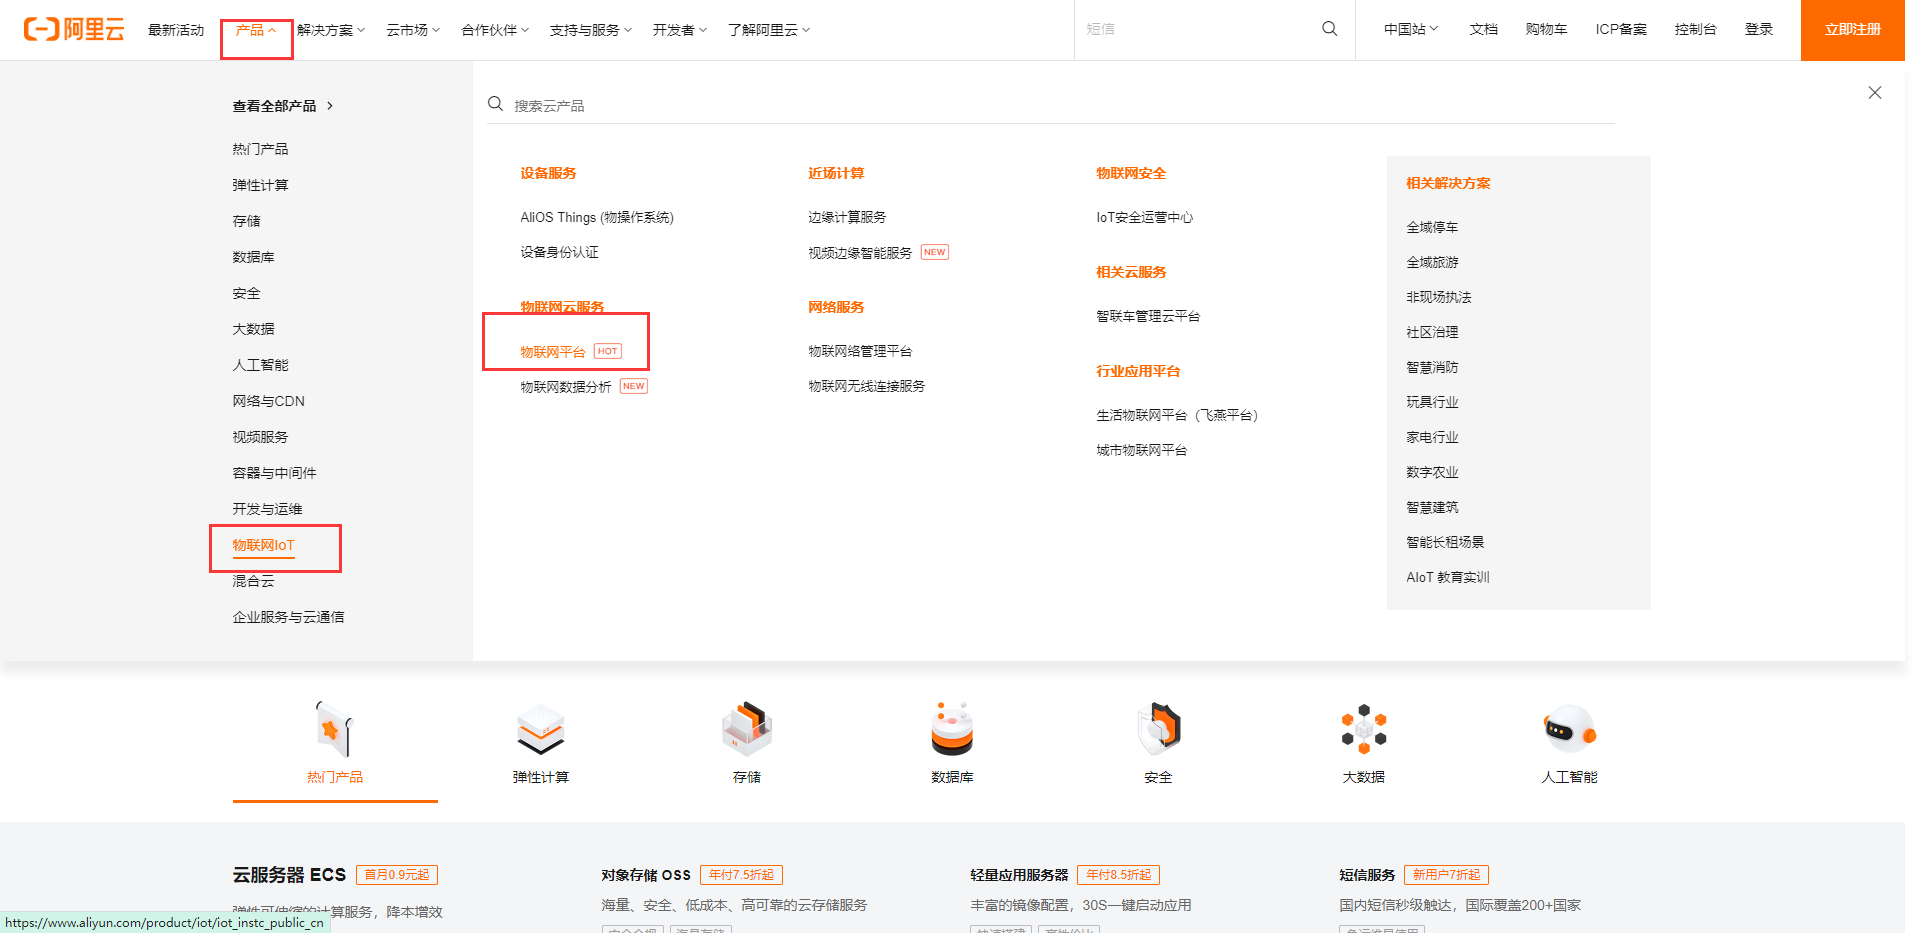Image resolution: width=1920 pixels, height=933 pixels.
Task: Open 云服务器 ECS product title
Action: point(289,875)
